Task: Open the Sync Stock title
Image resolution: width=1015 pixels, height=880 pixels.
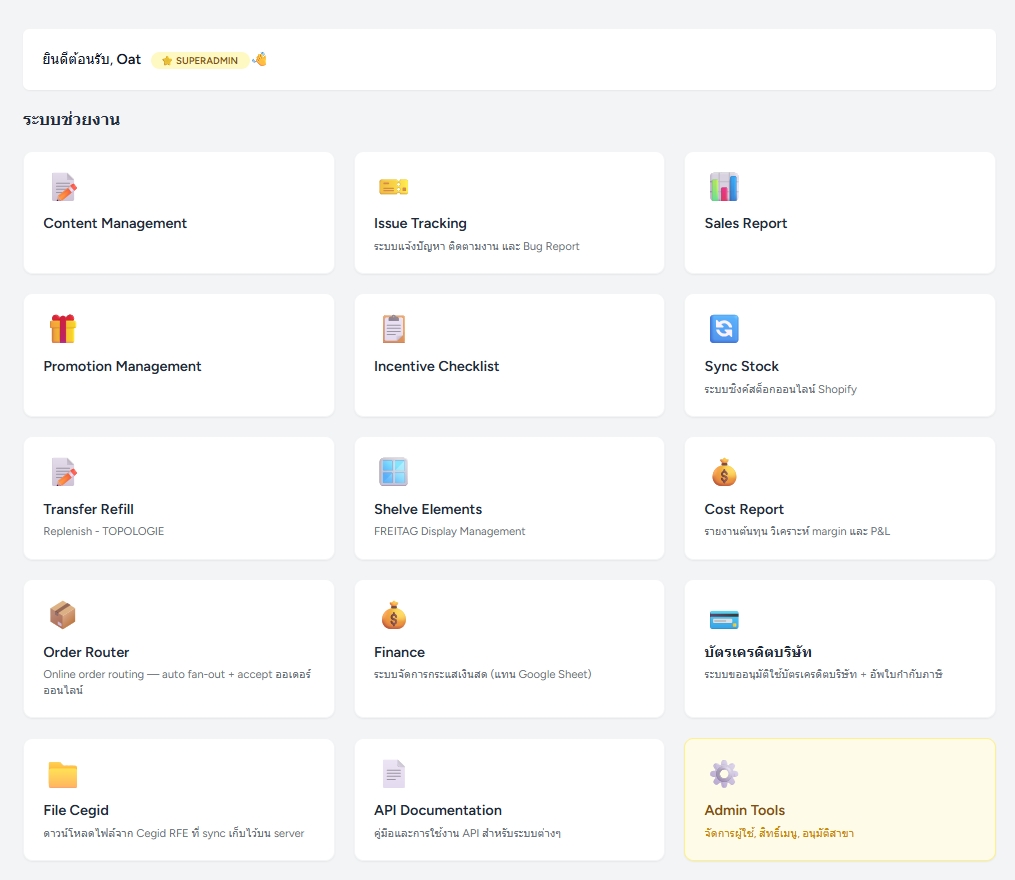Action: 741,367
